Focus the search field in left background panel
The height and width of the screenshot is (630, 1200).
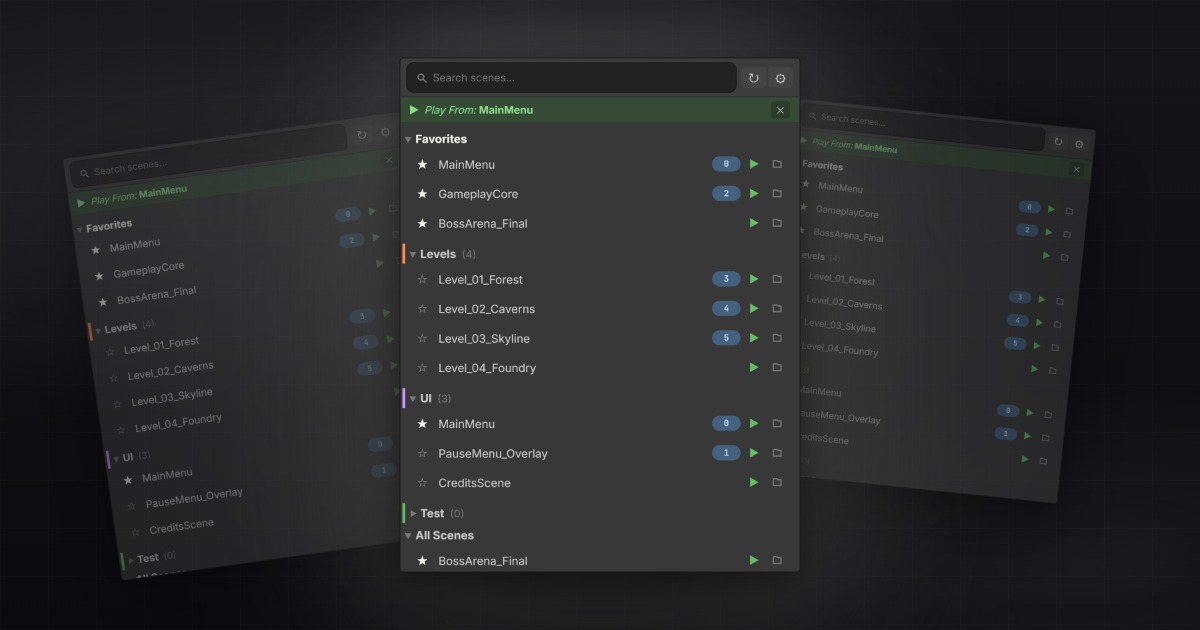(208, 155)
